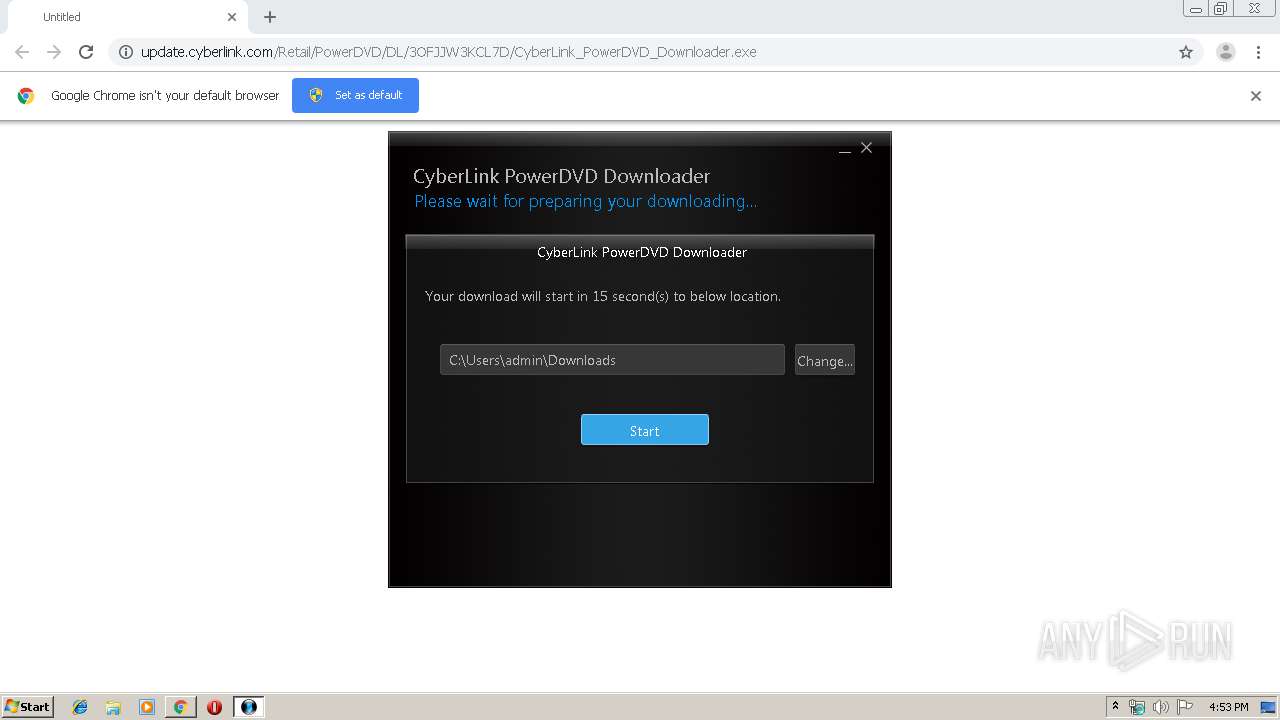Show hidden system tray icons
Screen dimensions: 1280x720
point(1115,706)
